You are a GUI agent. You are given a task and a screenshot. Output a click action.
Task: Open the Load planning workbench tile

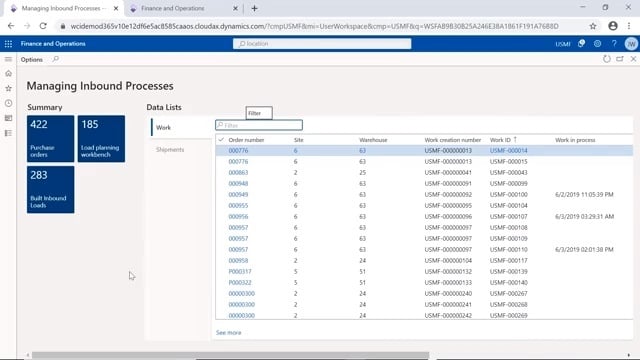[101, 139]
